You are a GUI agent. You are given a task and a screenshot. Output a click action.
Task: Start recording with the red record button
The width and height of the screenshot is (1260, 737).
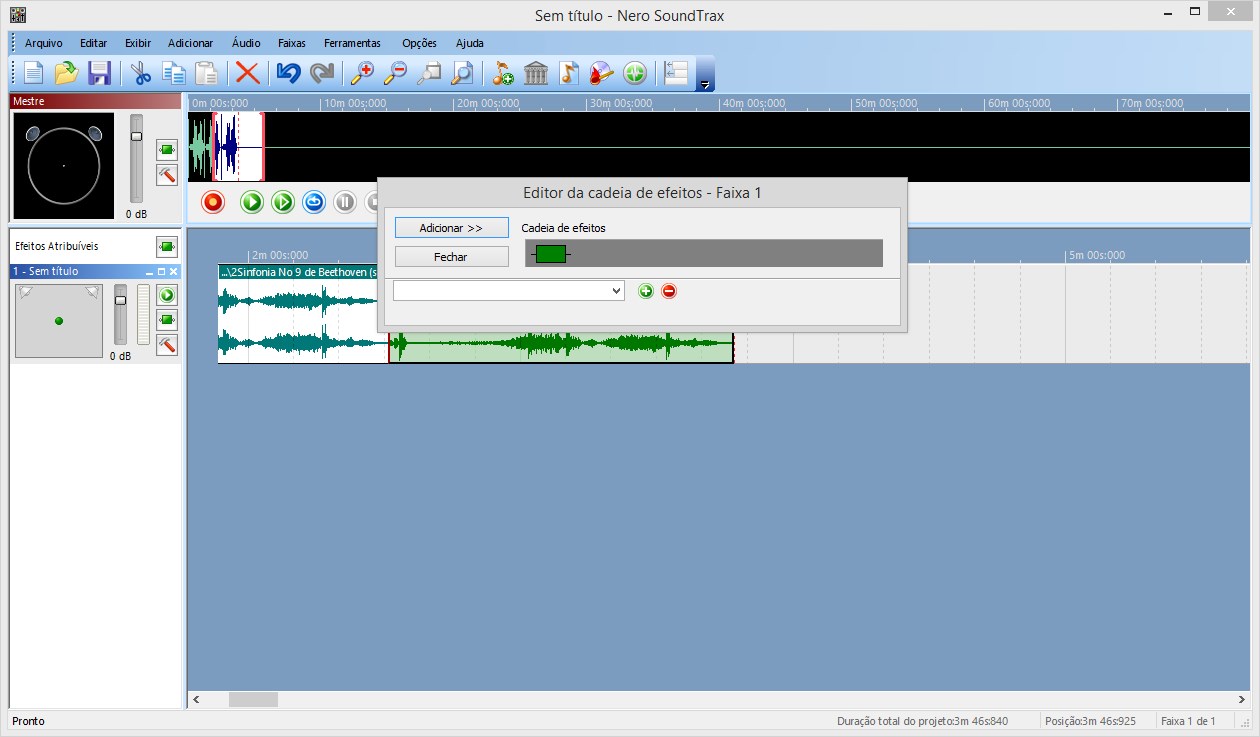click(x=213, y=202)
